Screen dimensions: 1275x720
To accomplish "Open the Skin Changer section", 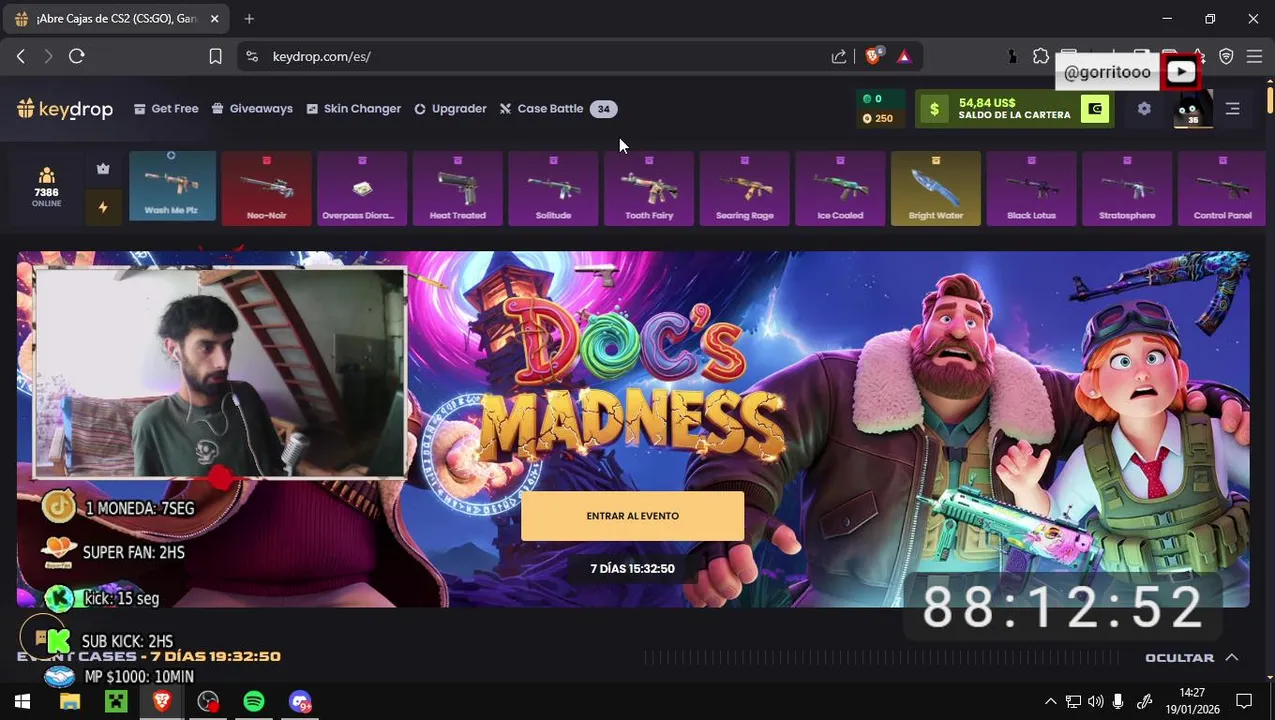I will 353,109.
